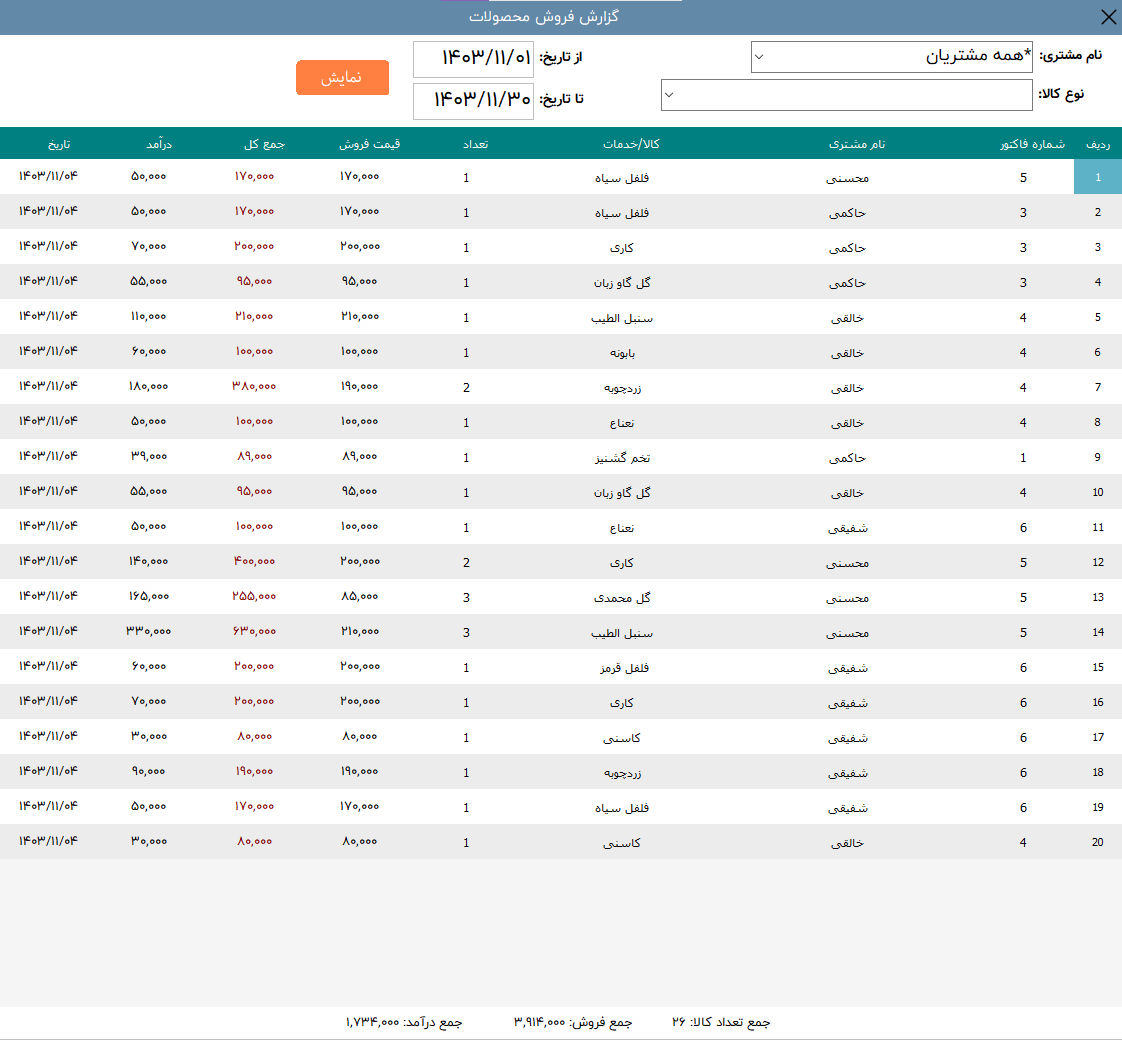This screenshot has width=1122, height=1040.
Task: Click کاری product in row 3
Action: 622,248
